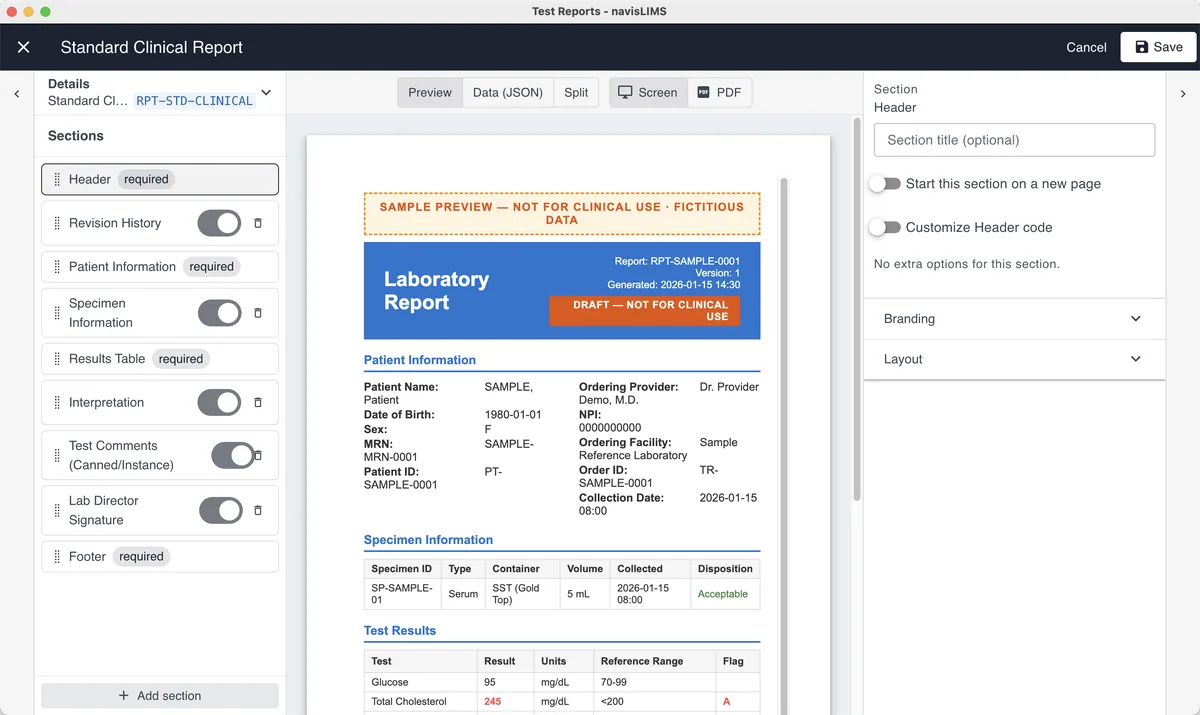This screenshot has width=1200, height=715.
Task: Click the Acceptable disposition cell
Action: [723, 594]
